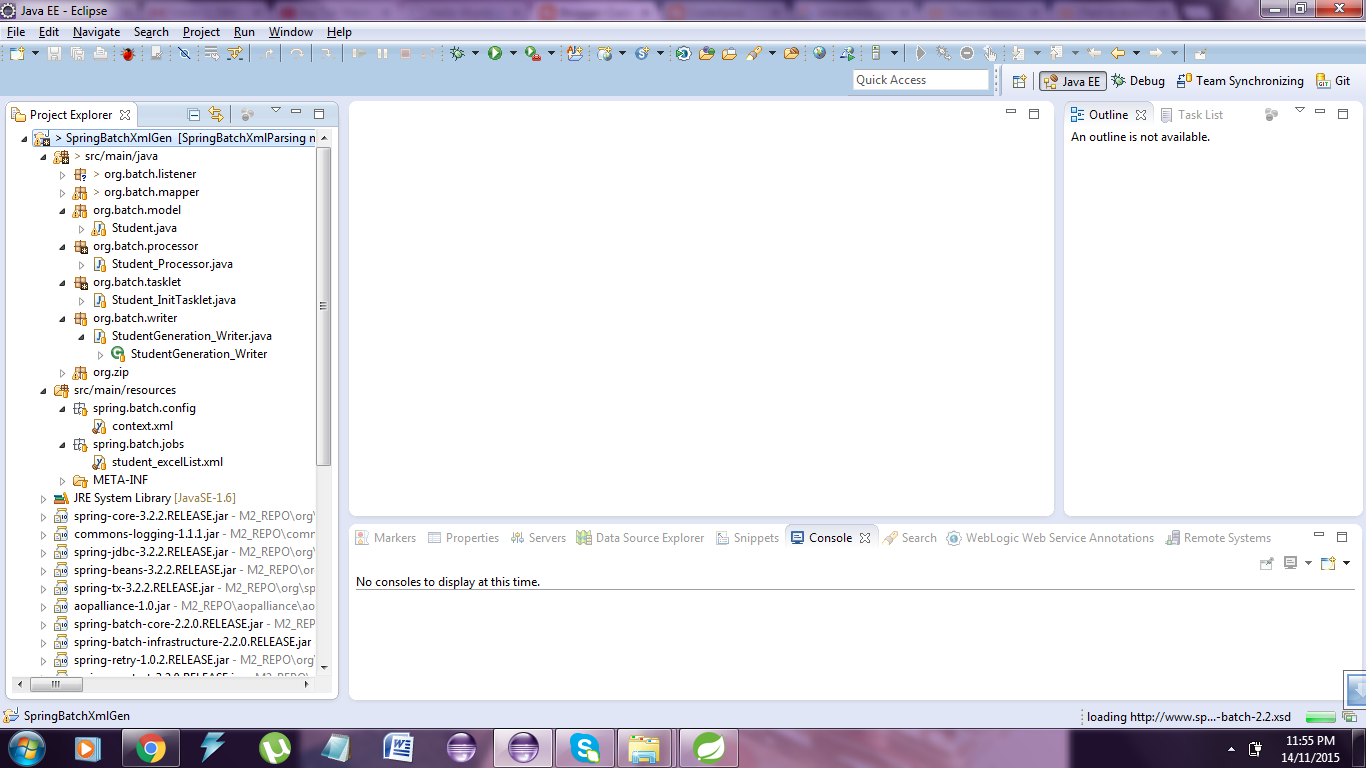Click Collapse All in Project Explorer
The image size is (1366, 768).
click(x=194, y=114)
